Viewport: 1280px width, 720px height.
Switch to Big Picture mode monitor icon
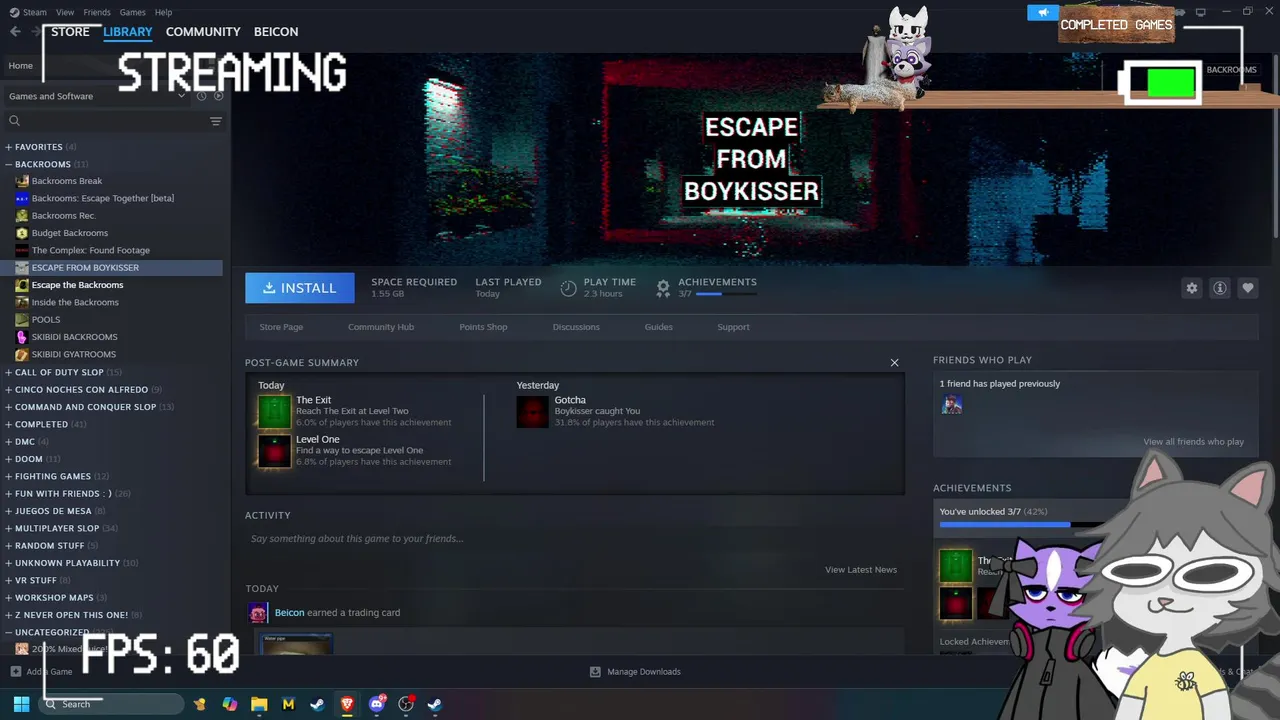pyautogui.click(x=1201, y=12)
